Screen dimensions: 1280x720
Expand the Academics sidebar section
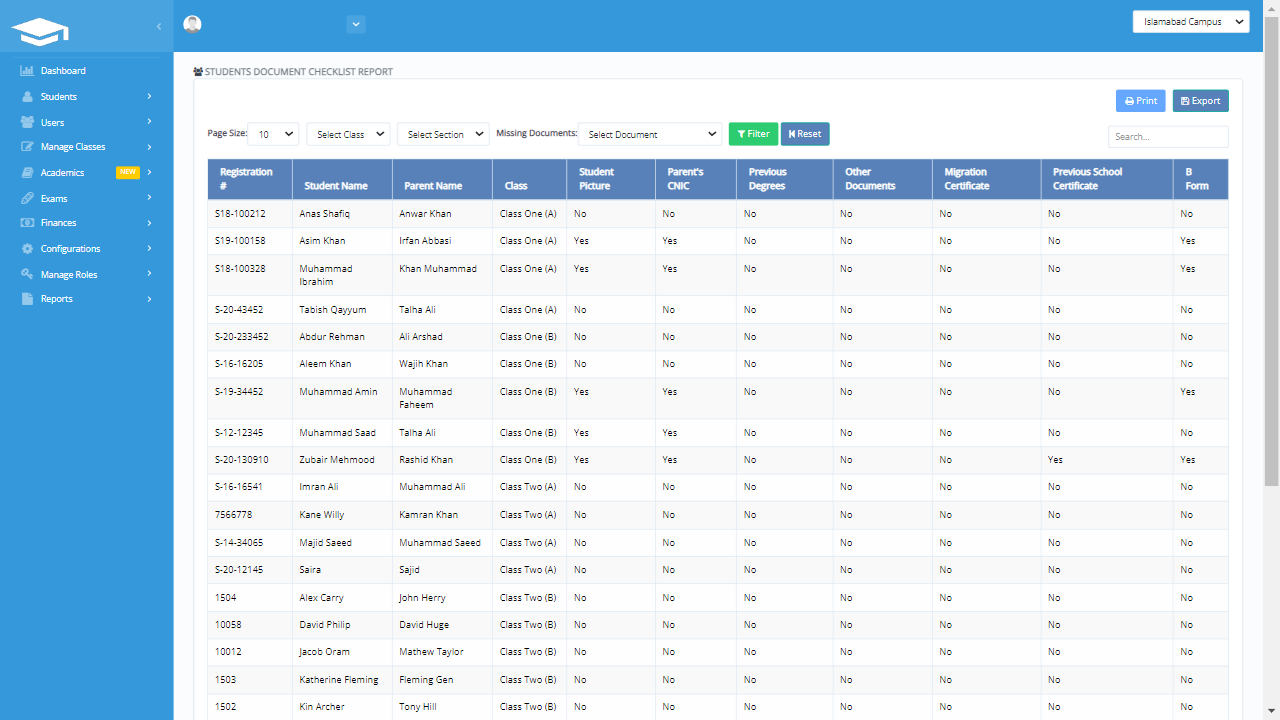click(x=25, y=172)
